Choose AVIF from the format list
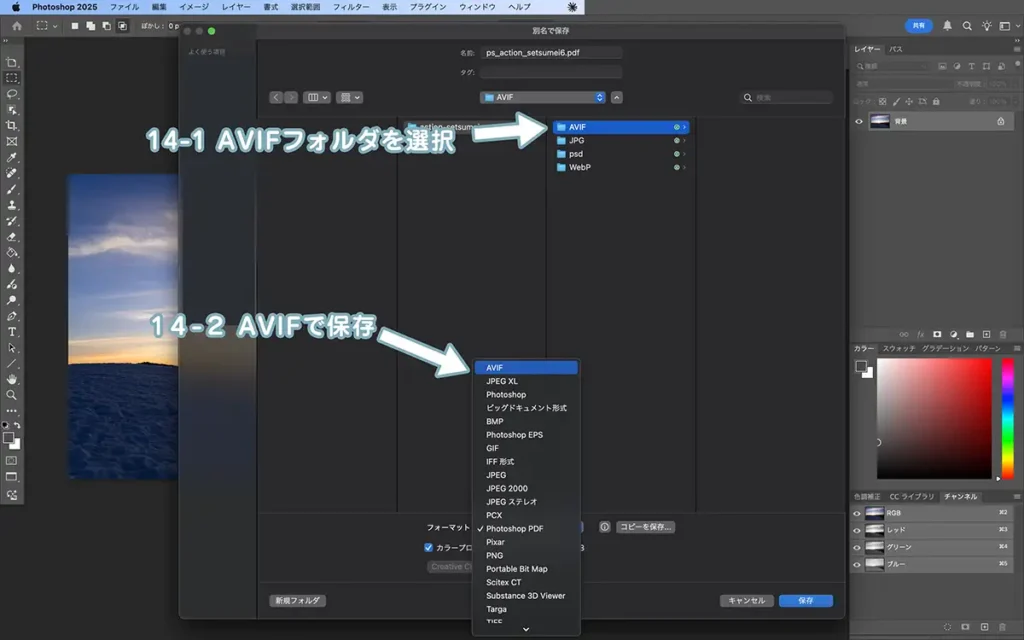Screen dimensions: 1024x640 526,368
